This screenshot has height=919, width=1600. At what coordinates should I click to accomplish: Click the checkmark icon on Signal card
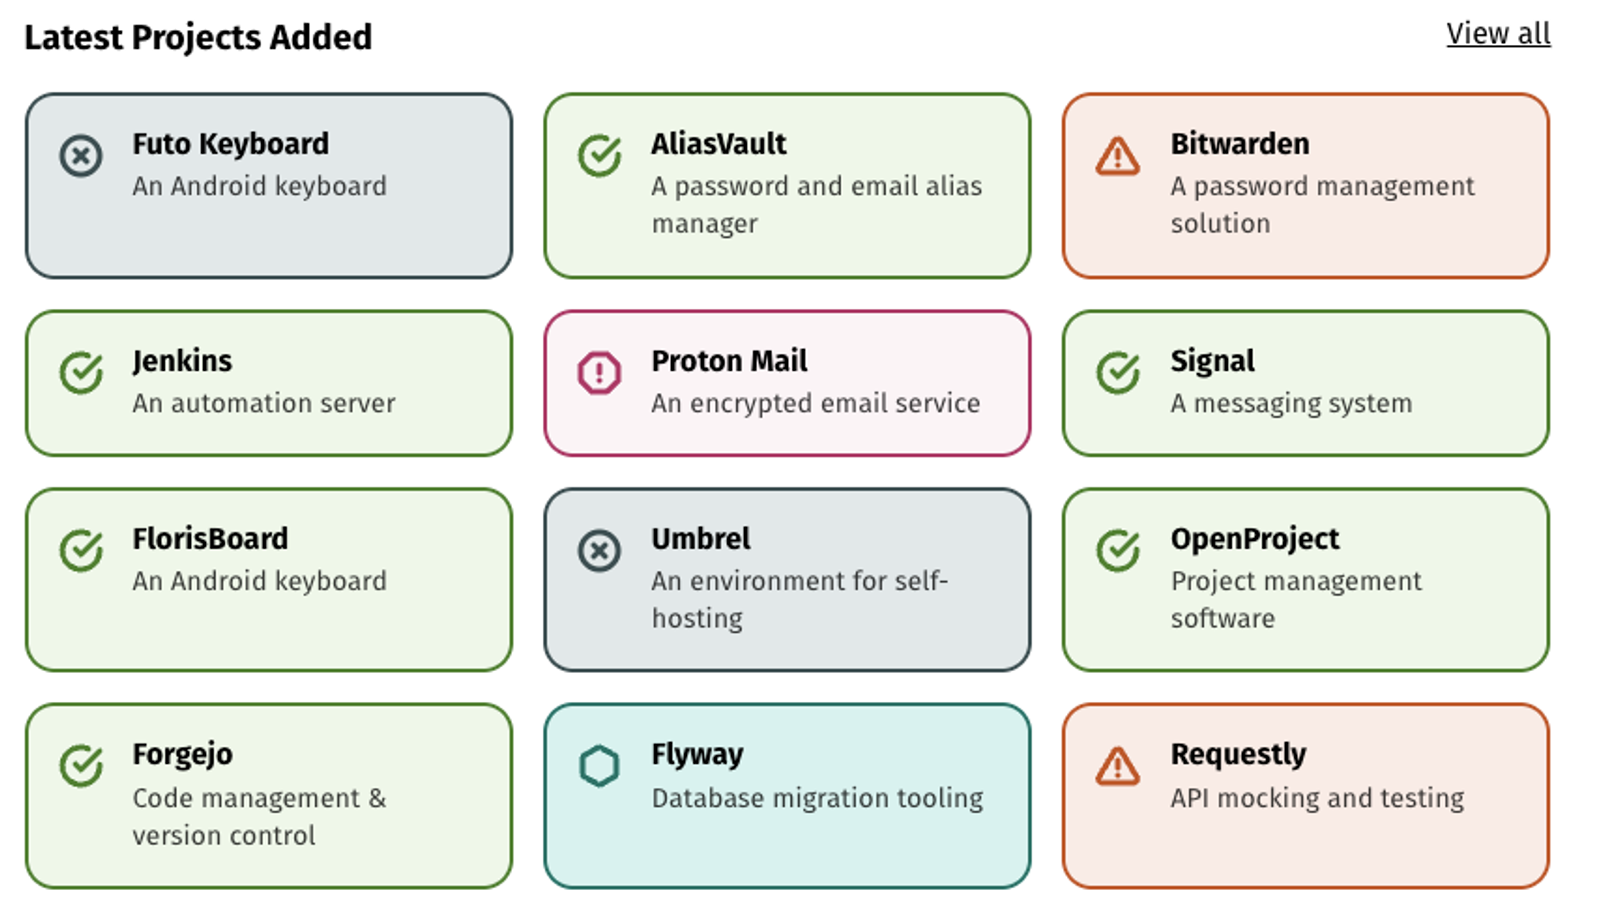[1118, 373]
